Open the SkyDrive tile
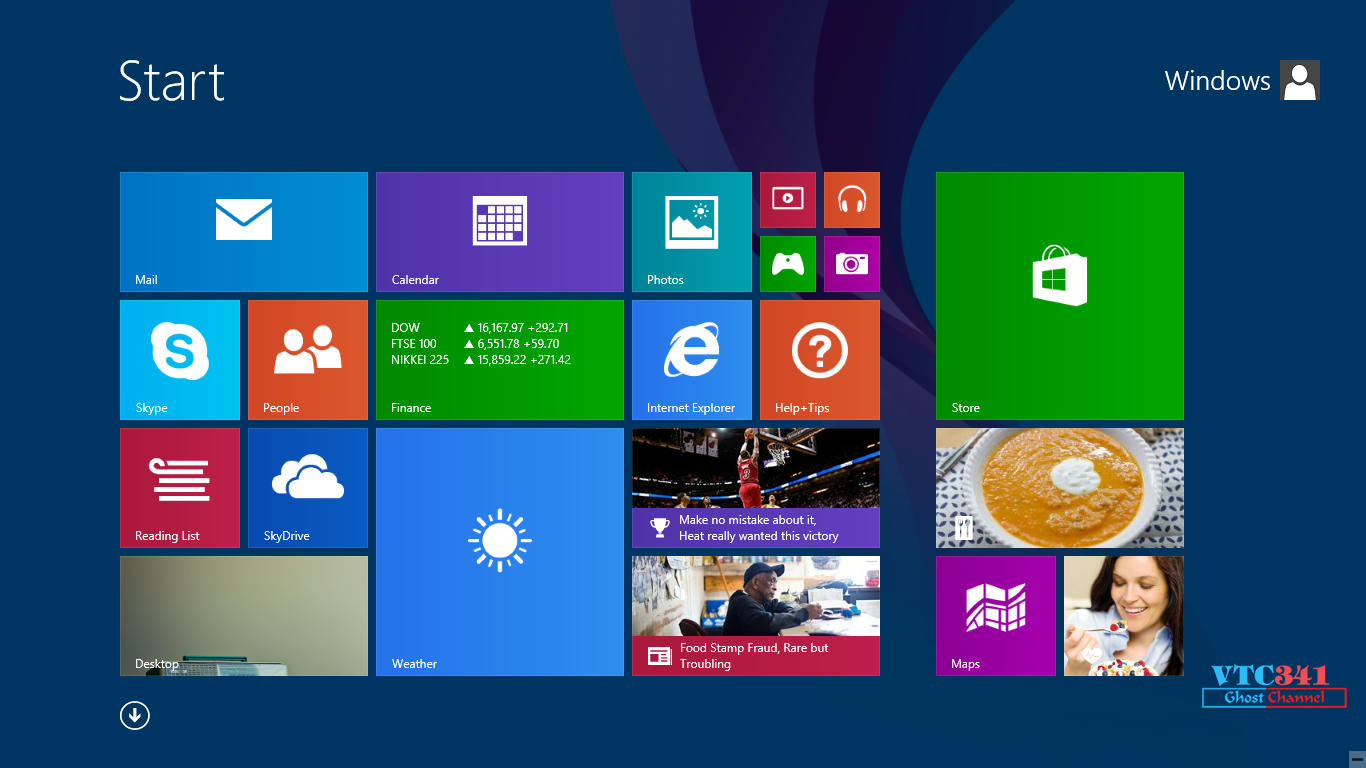Image resolution: width=1366 pixels, height=768 pixels. point(308,488)
